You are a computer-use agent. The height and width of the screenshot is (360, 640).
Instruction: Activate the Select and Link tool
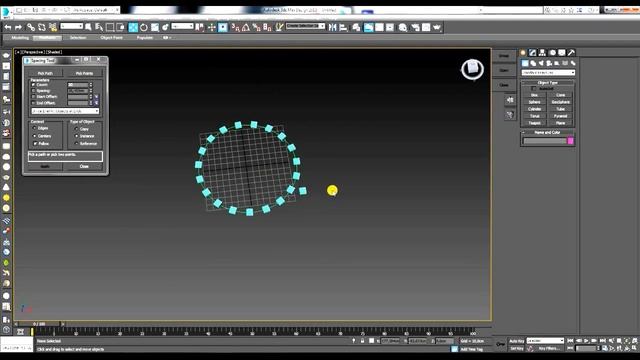pyautogui.click(x=31, y=27)
